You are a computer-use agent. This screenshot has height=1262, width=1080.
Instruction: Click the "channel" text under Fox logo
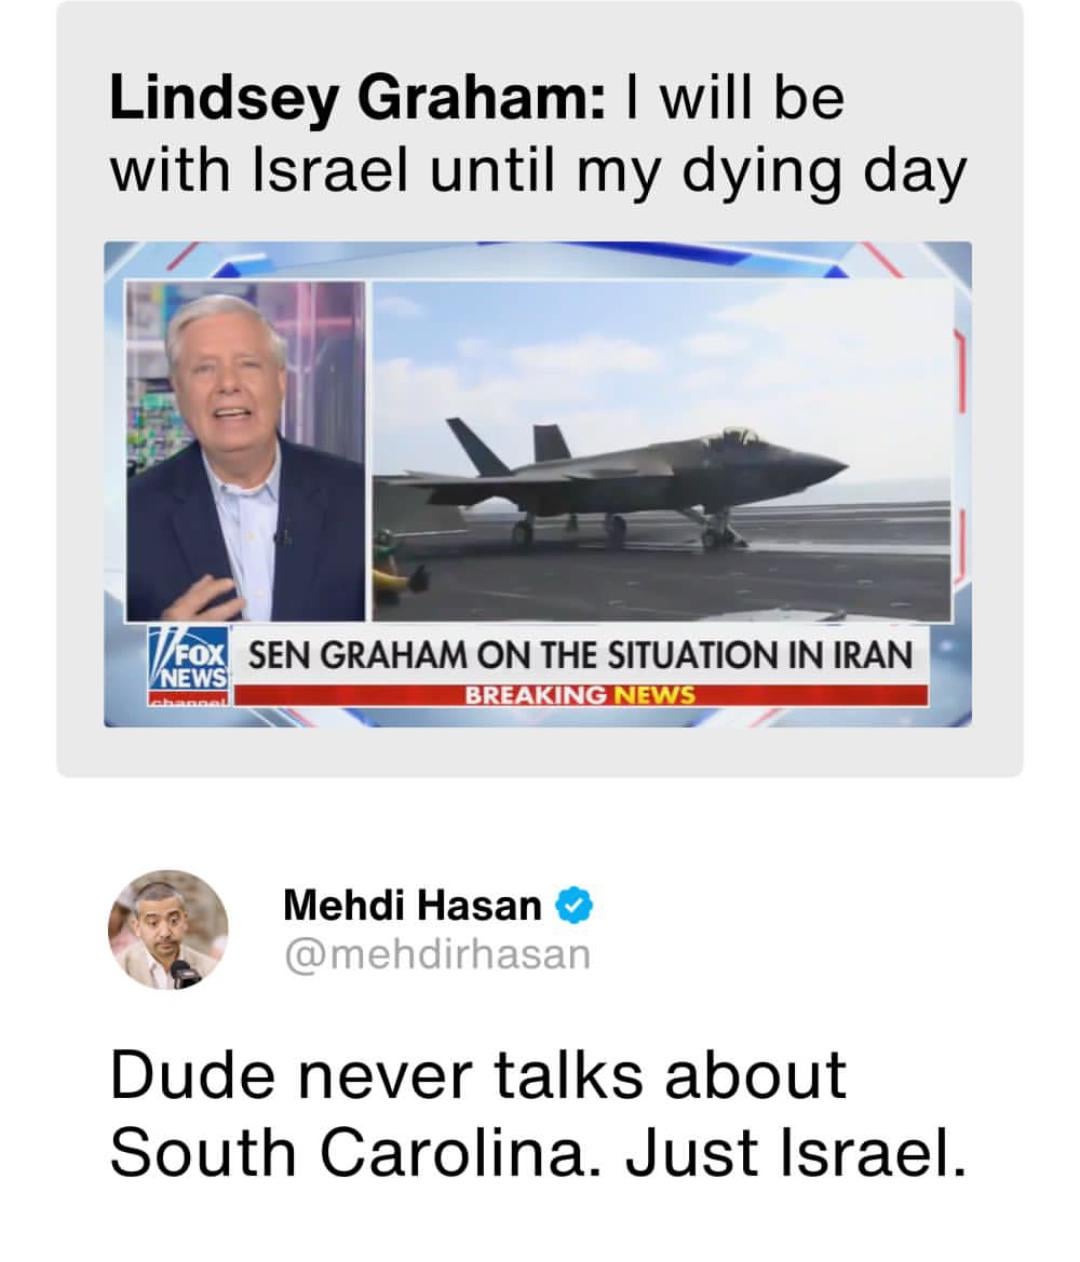pos(190,702)
